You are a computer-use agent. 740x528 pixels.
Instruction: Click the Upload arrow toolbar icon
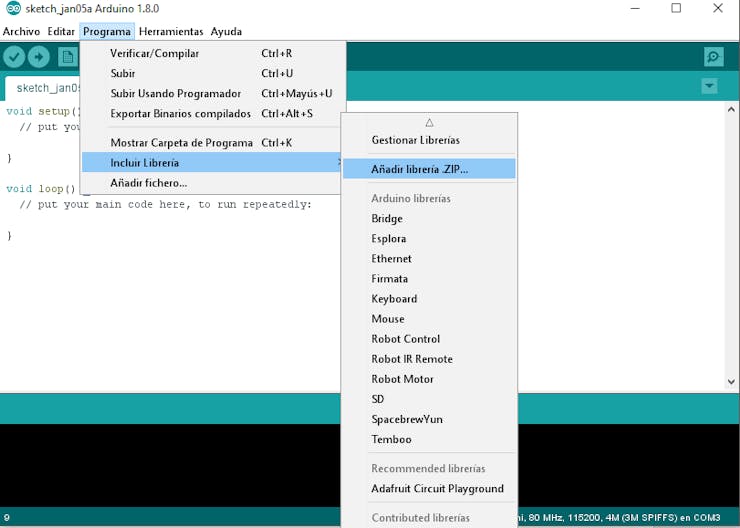[39, 57]
